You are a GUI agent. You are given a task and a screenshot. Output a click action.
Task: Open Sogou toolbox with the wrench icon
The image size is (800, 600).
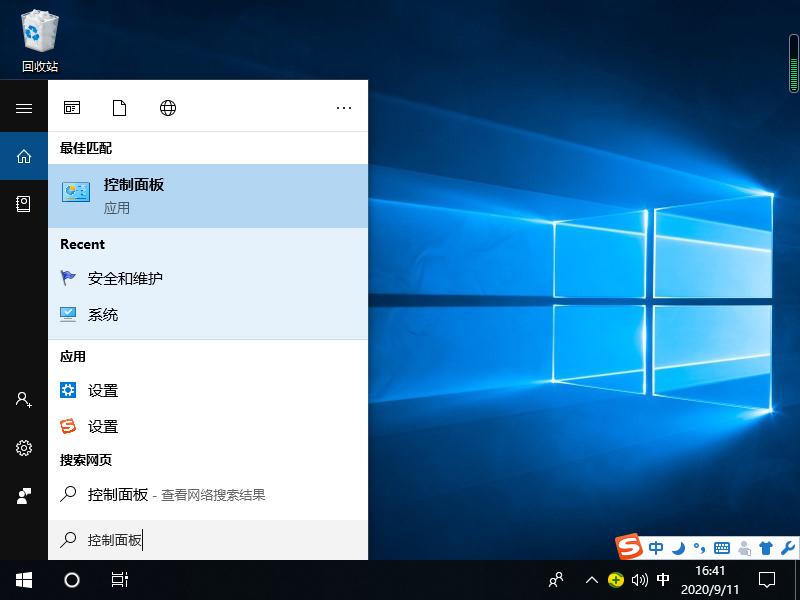pos(787,547)
